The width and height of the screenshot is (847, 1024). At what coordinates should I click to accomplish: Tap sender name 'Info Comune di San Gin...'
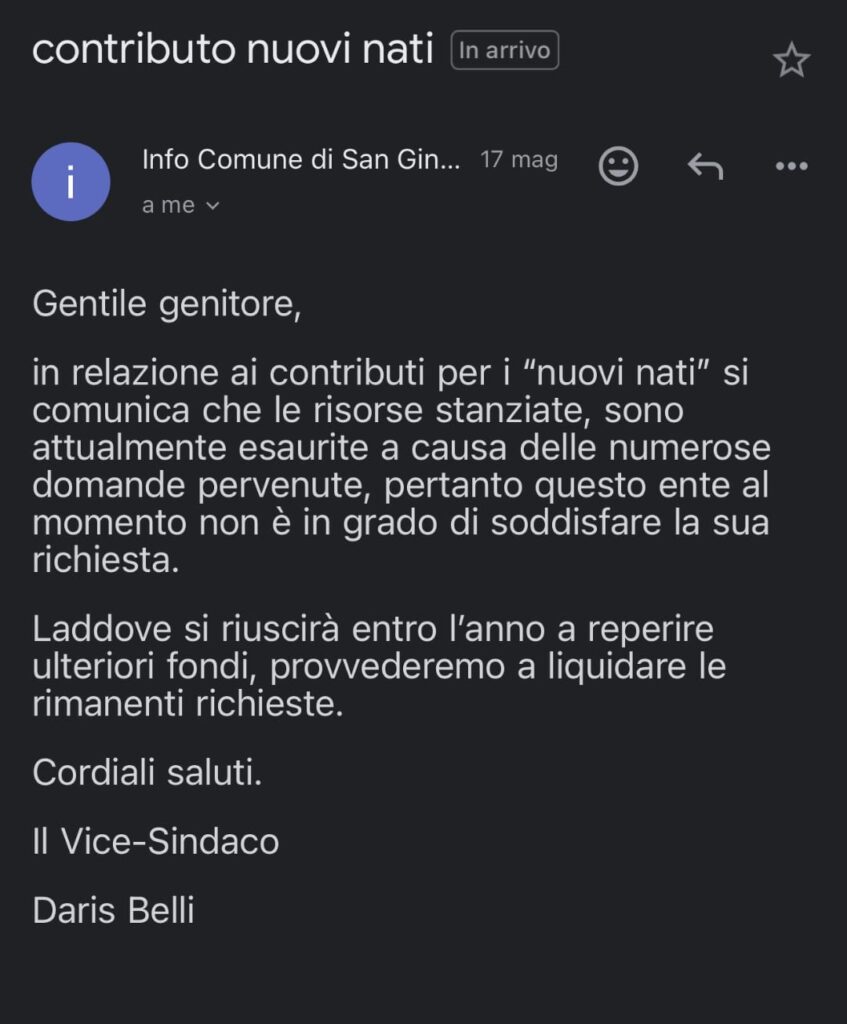(x=301, y=159)
